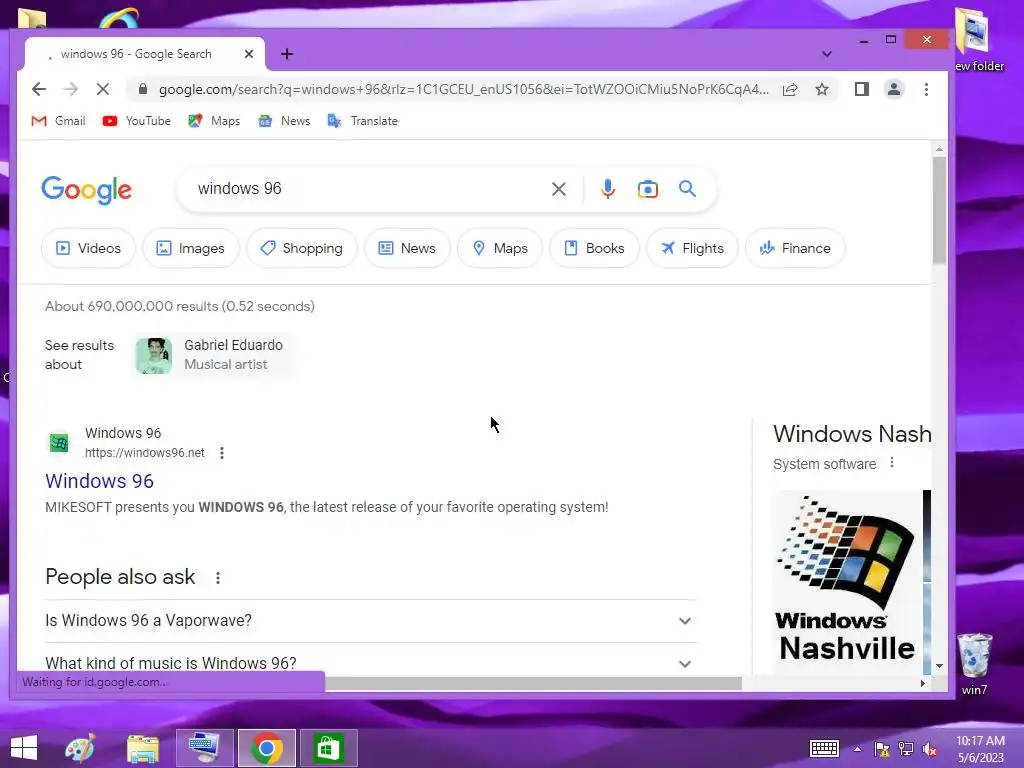The height and width of the screenshot is (768, 1024).
Task: Open the Store app in taskbar
Action: 328,748
